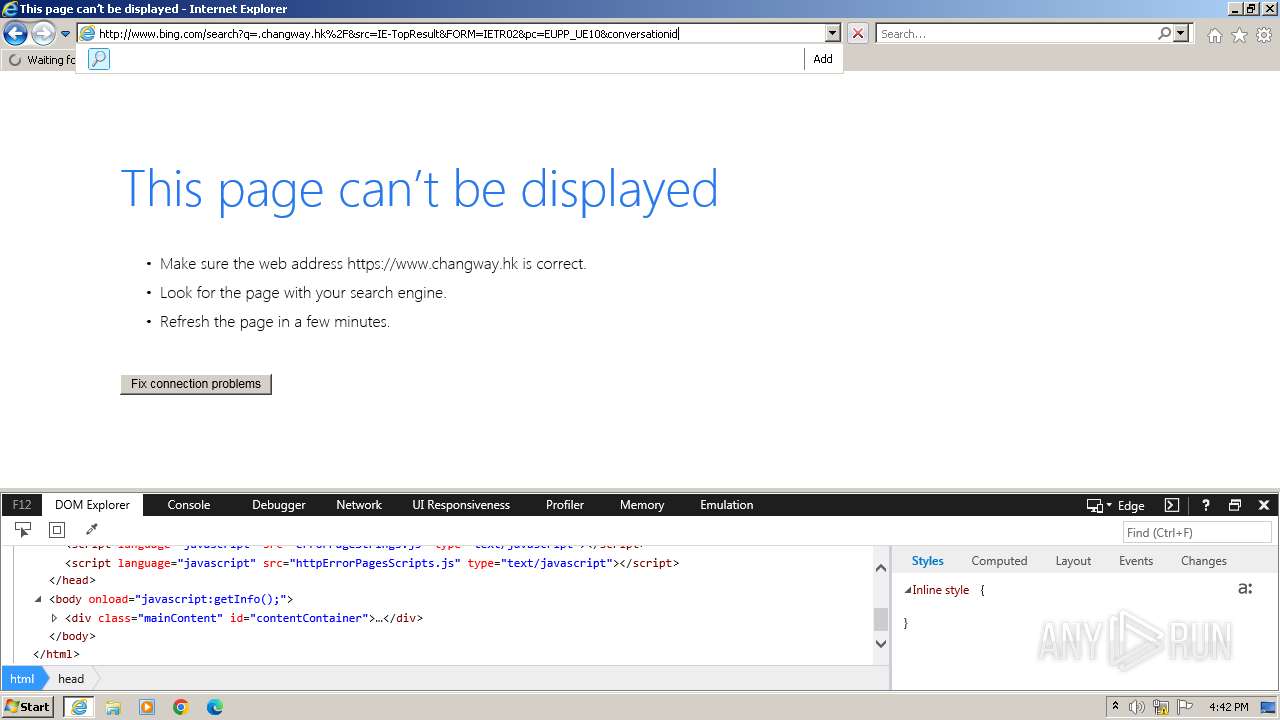Click Add in the address dropdown

coord(823,59)
